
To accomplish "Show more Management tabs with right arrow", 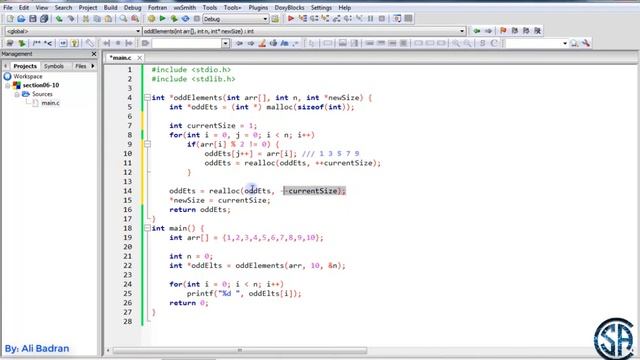I will (93, 66).
